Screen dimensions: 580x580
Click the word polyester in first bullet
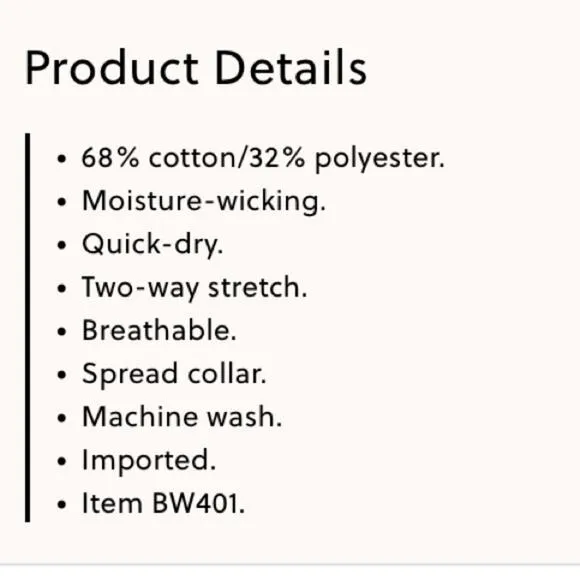(380, 160)
